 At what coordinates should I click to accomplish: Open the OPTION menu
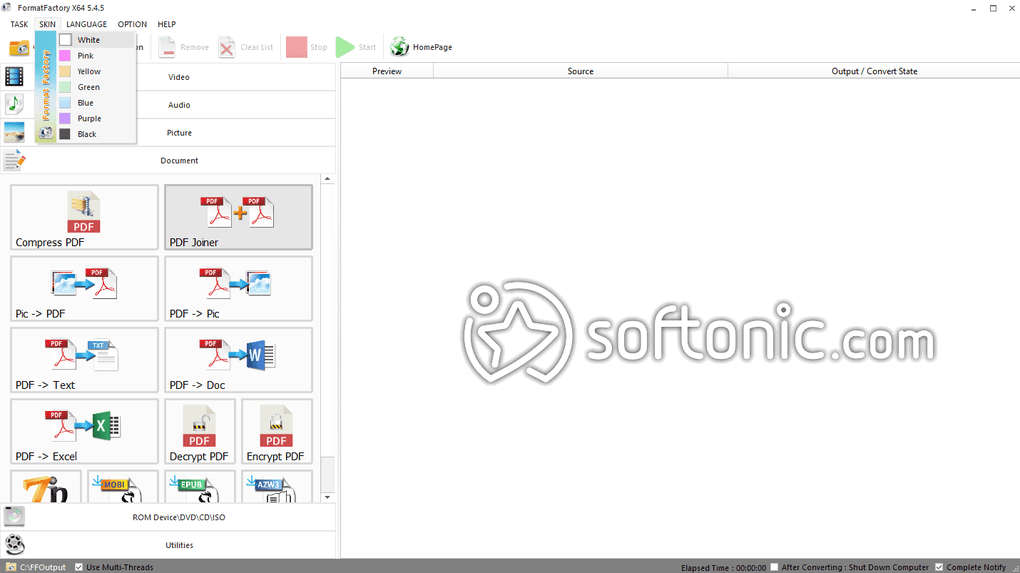pos(132,24)
